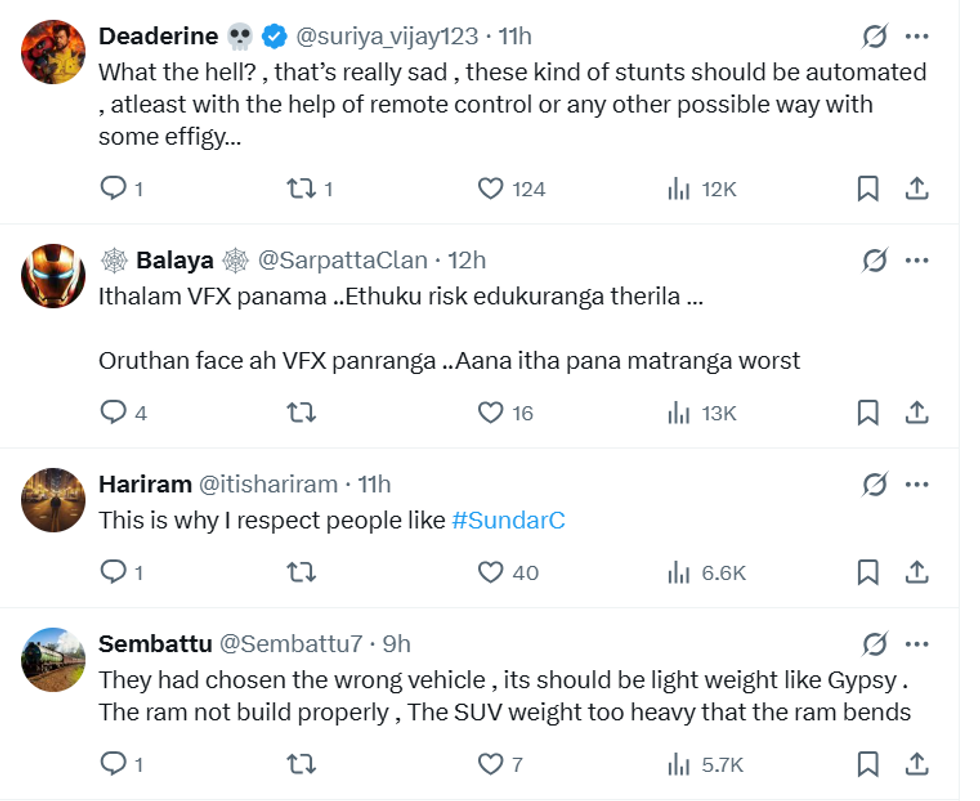
Task: Retweet Deaderine's post
Action: (301, 188)
